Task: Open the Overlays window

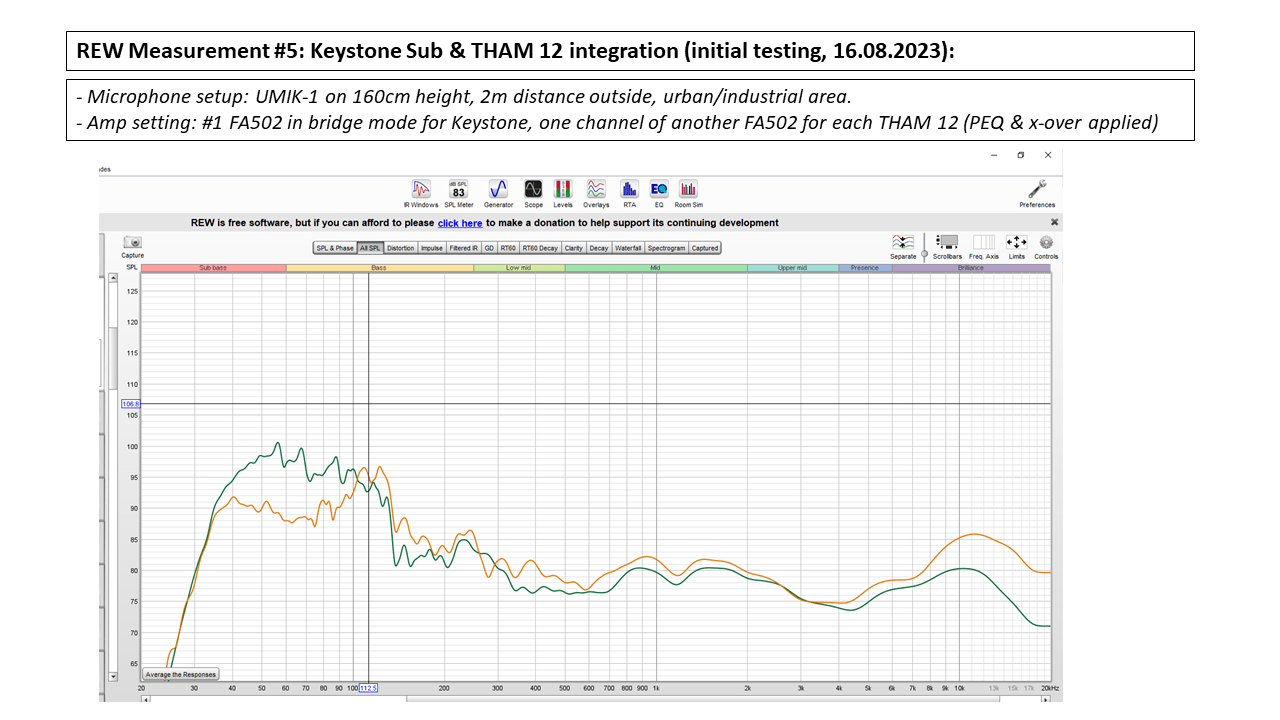Action: click(596, 193)
